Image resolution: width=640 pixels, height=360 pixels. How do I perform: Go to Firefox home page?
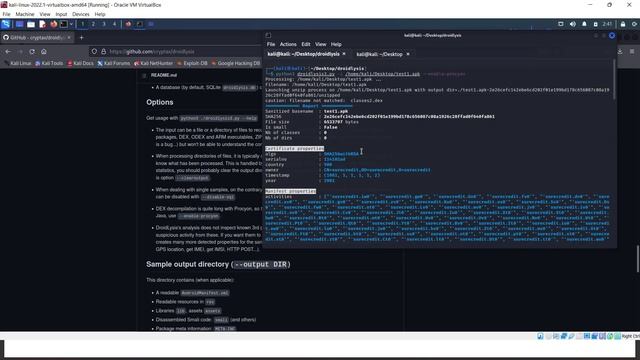point(44,51)
